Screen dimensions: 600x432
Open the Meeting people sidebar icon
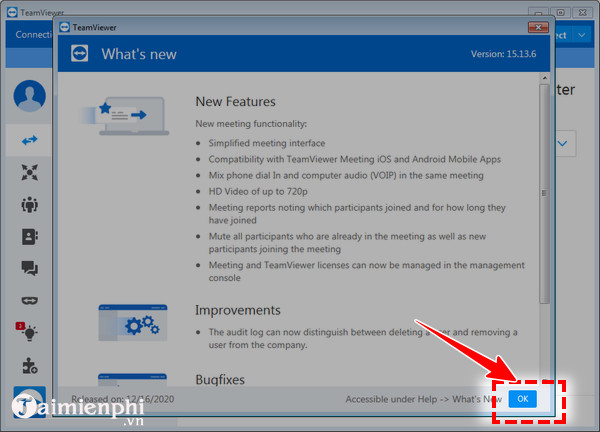[x=29, y=204]
